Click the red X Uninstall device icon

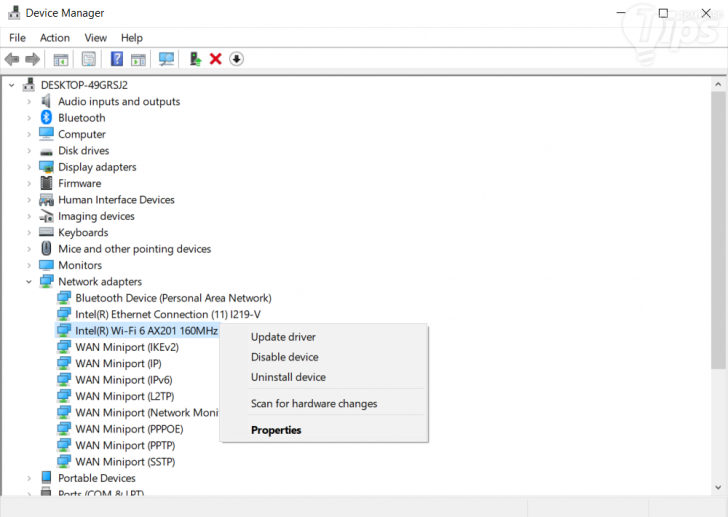coord(215,59)
